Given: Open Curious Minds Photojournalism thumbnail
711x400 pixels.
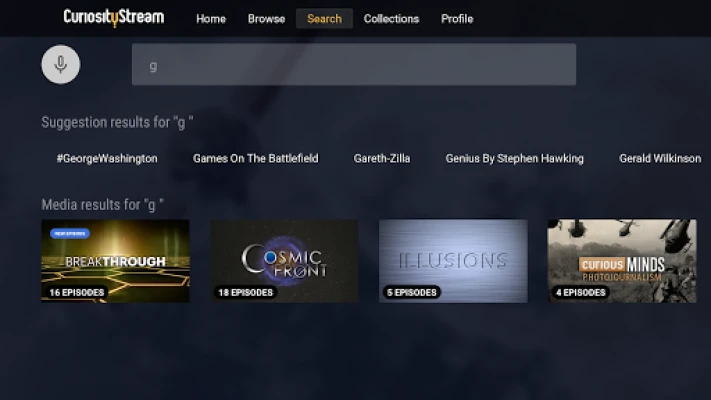Looking at the screenshot, I should [622, 260].
